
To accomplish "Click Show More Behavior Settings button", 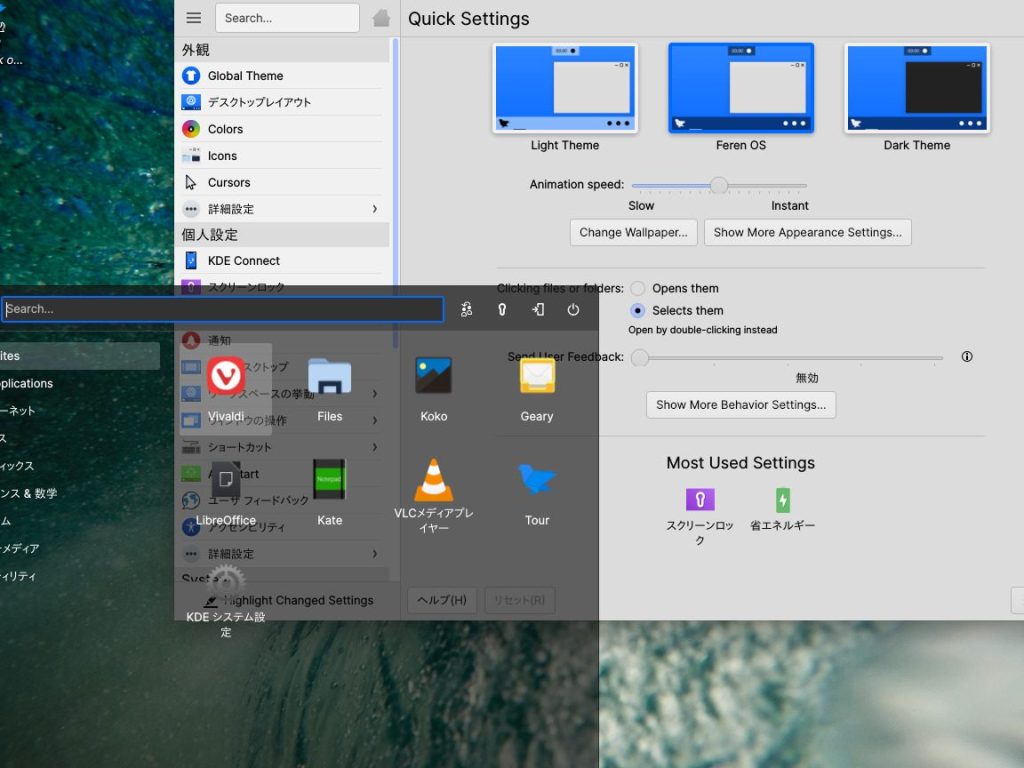I will 741,405.
